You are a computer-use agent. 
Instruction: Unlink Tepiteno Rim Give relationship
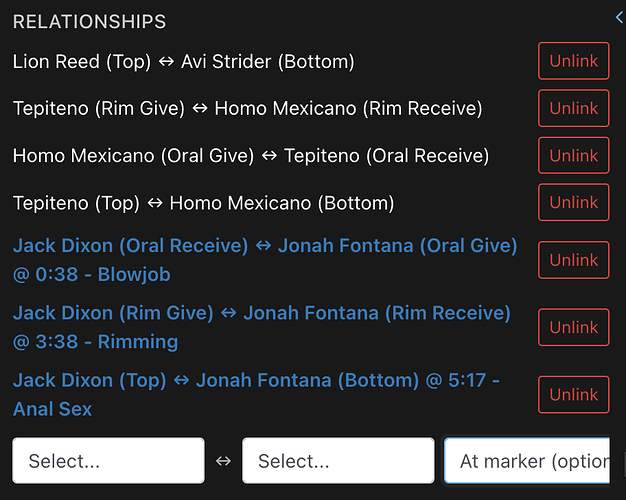coord(573,108)
